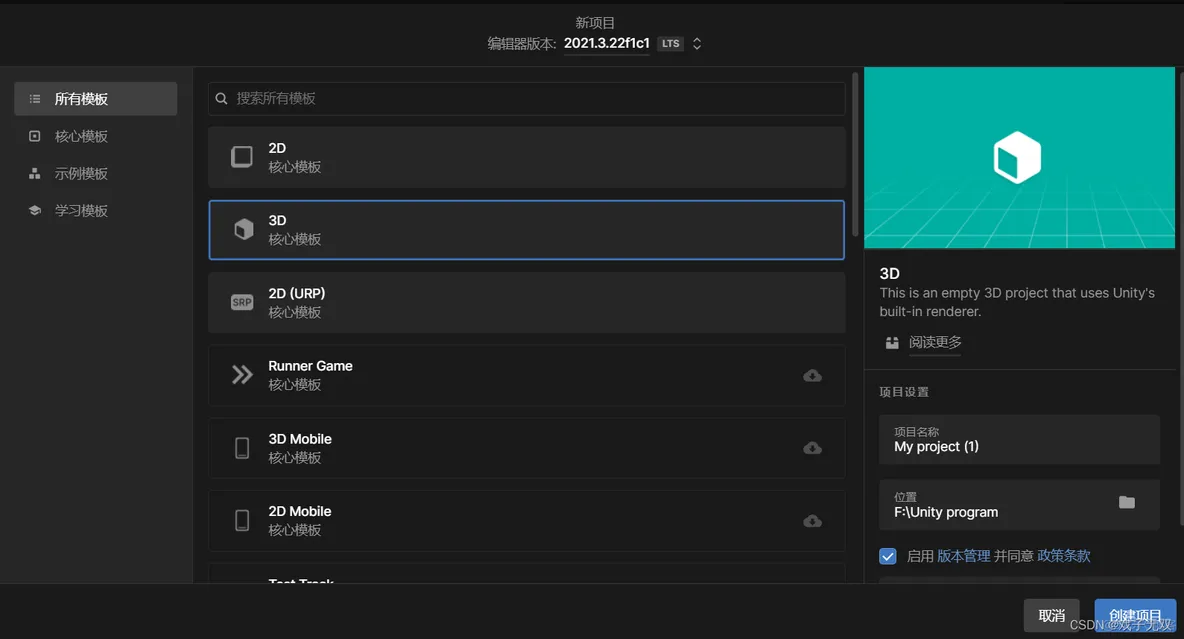
Task: Click the 3D Mobile cloud download icon
Action: [812, 448]
